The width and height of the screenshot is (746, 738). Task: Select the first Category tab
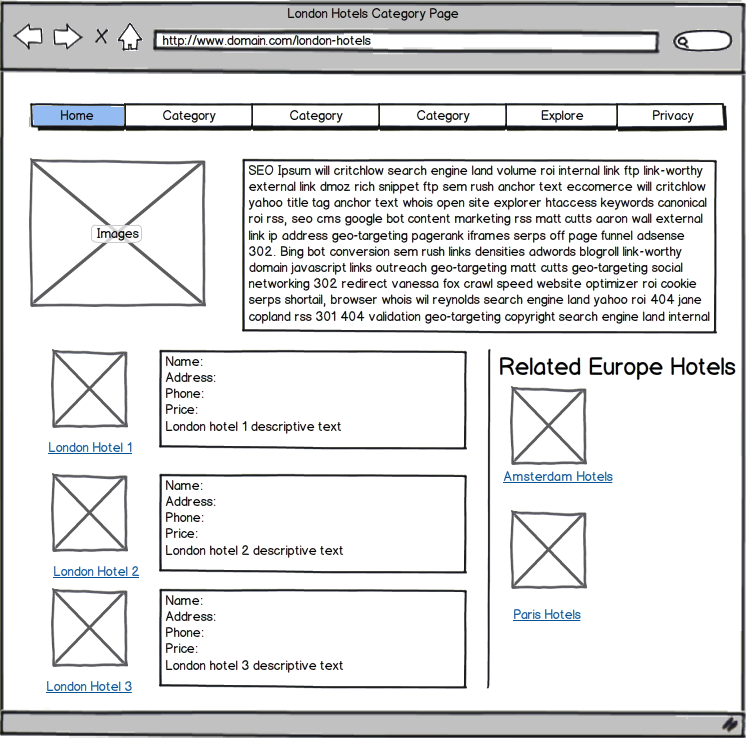(189, 116)
